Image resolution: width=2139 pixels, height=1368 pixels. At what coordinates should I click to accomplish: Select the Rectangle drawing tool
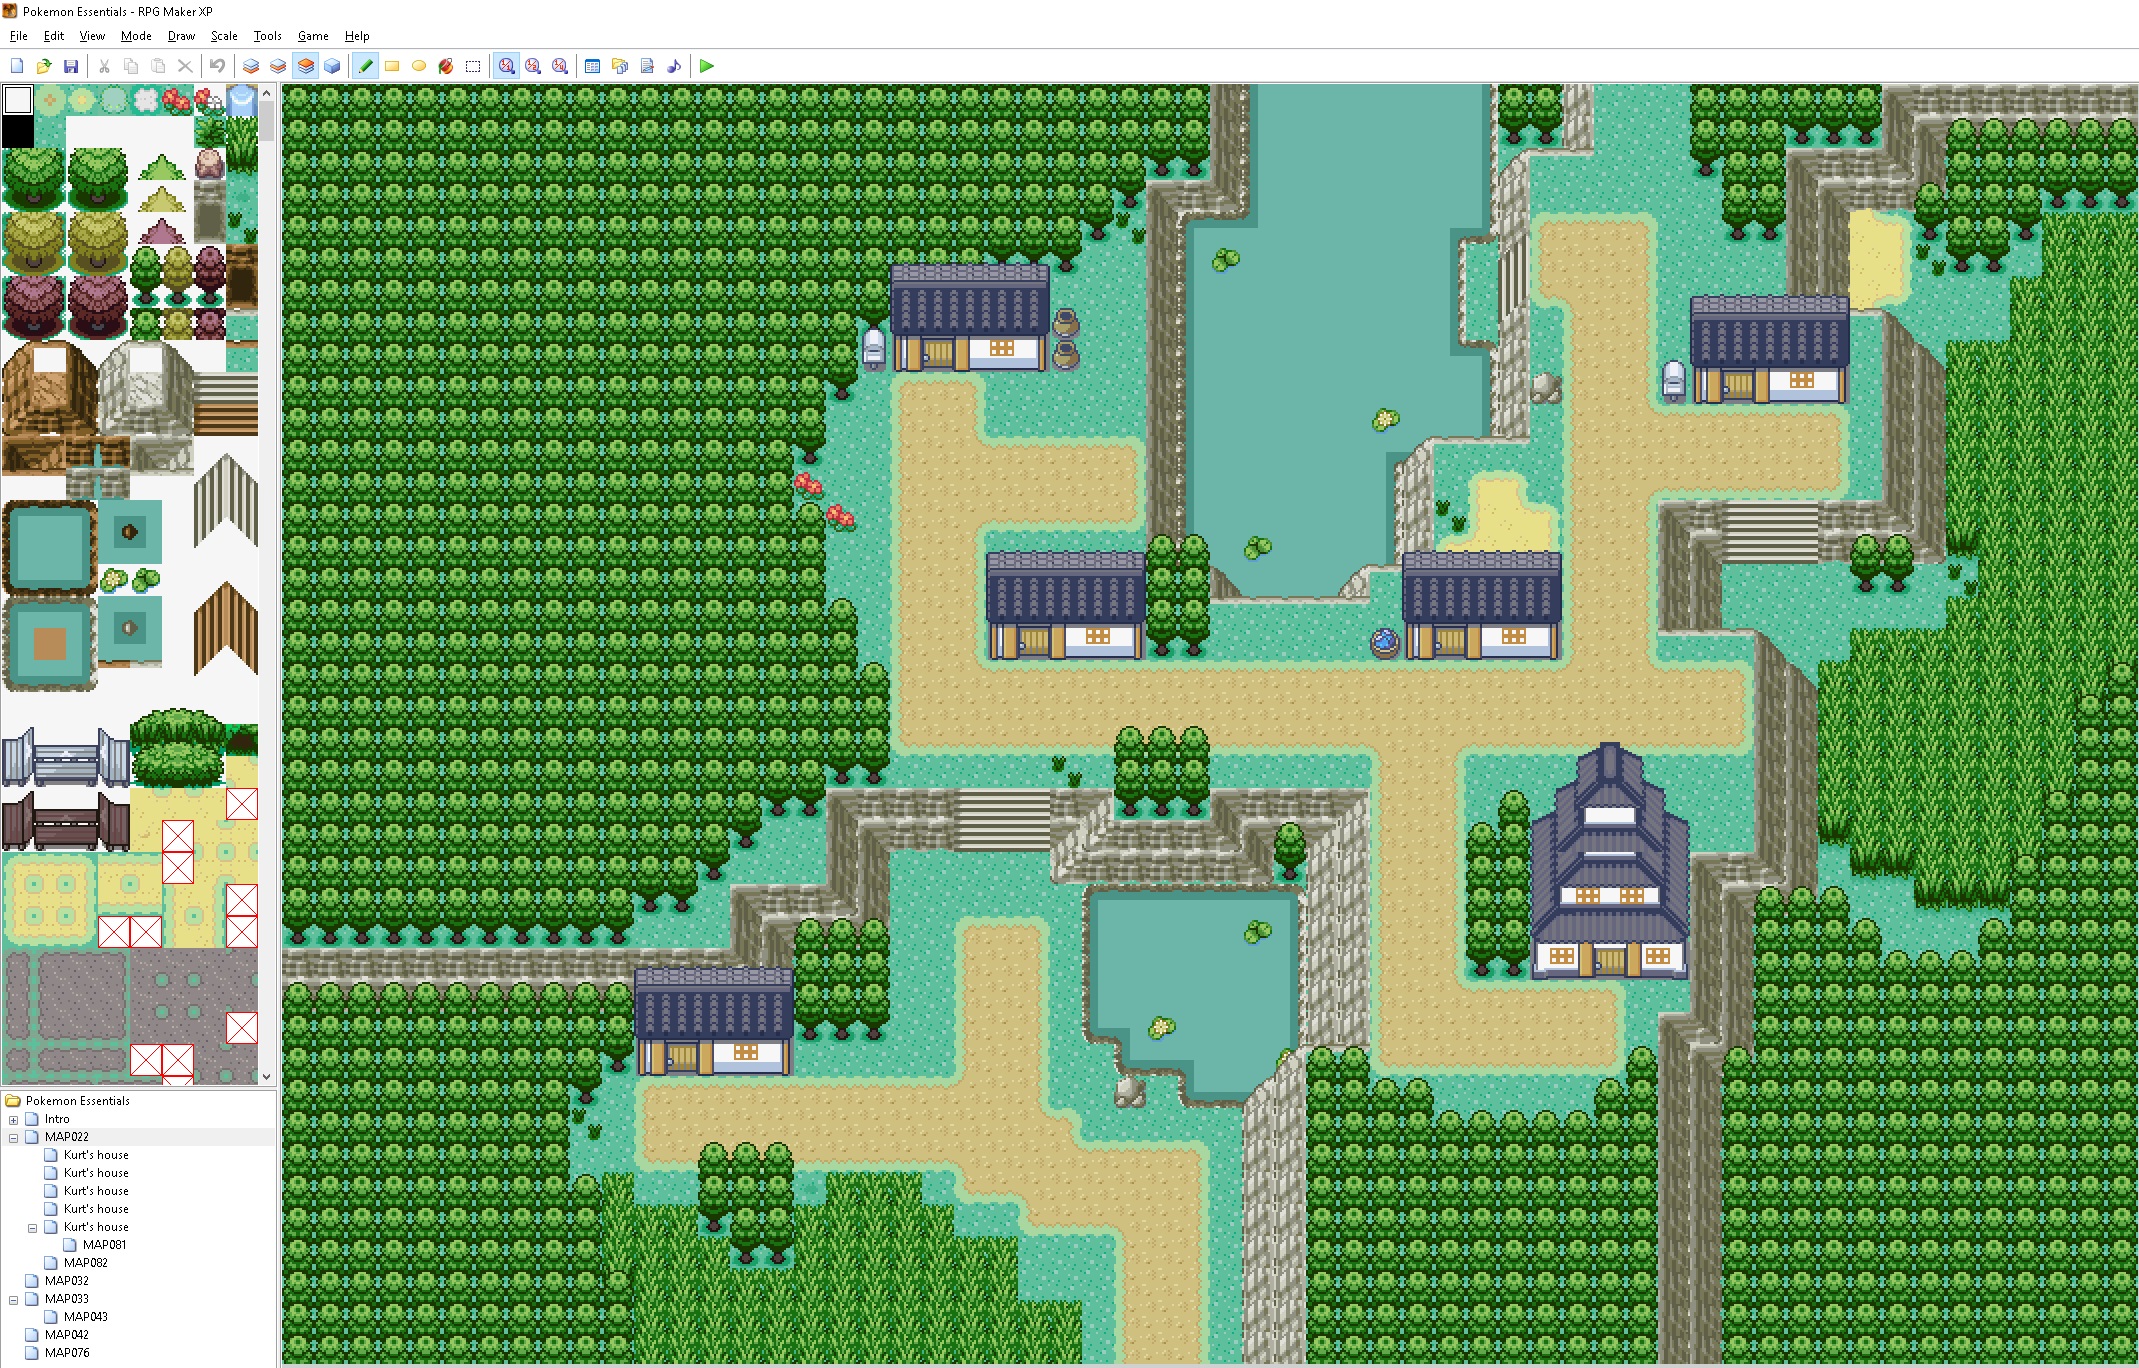(392, 66)
